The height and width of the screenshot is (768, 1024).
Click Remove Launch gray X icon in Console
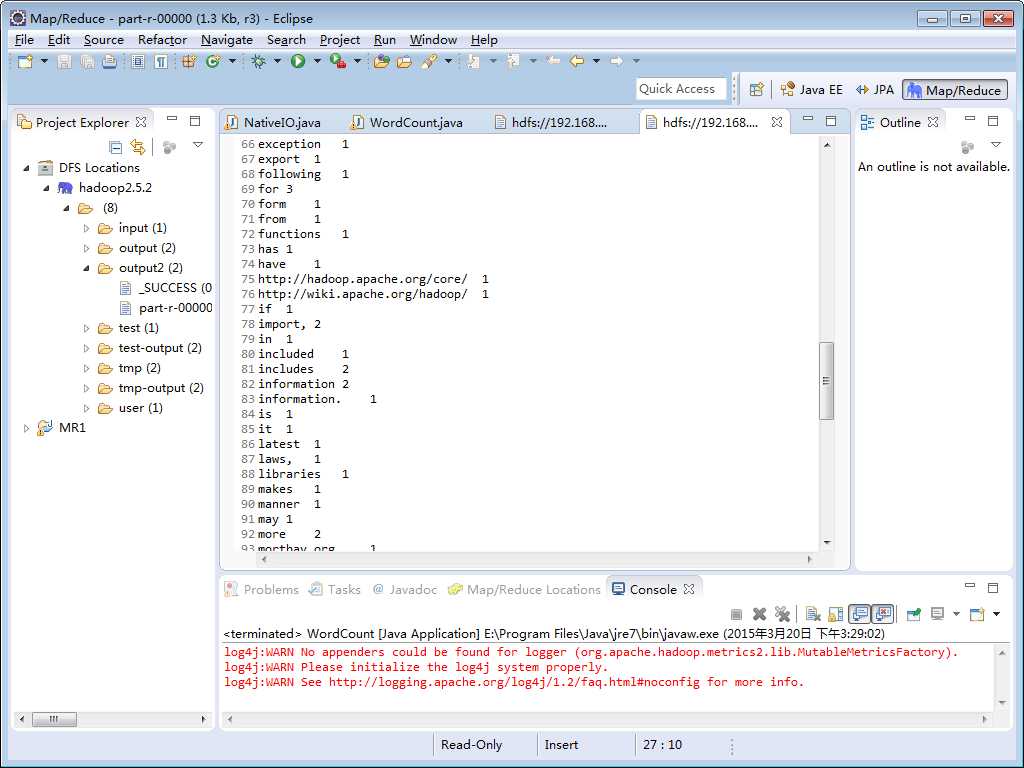pos(760,615)
